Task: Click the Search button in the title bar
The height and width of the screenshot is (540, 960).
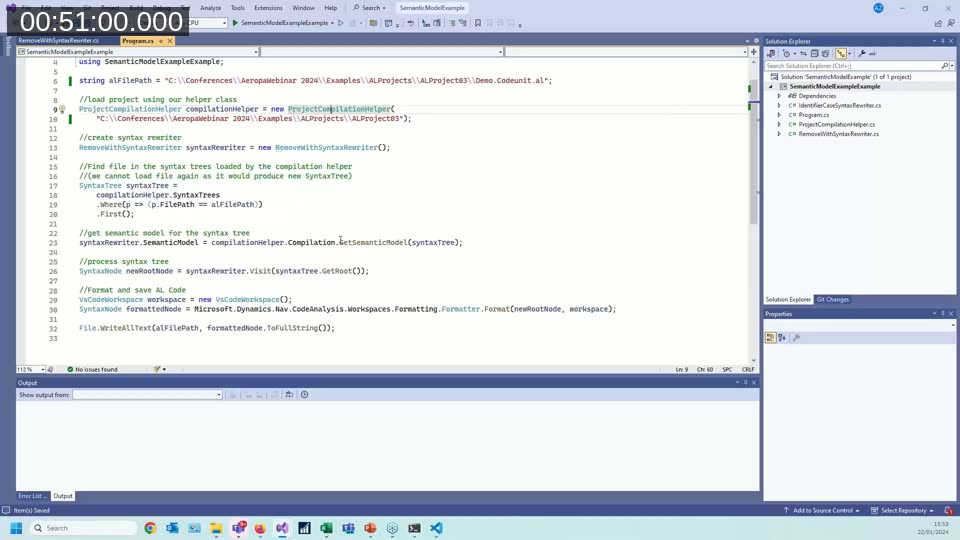Action: tap(369, 8)
